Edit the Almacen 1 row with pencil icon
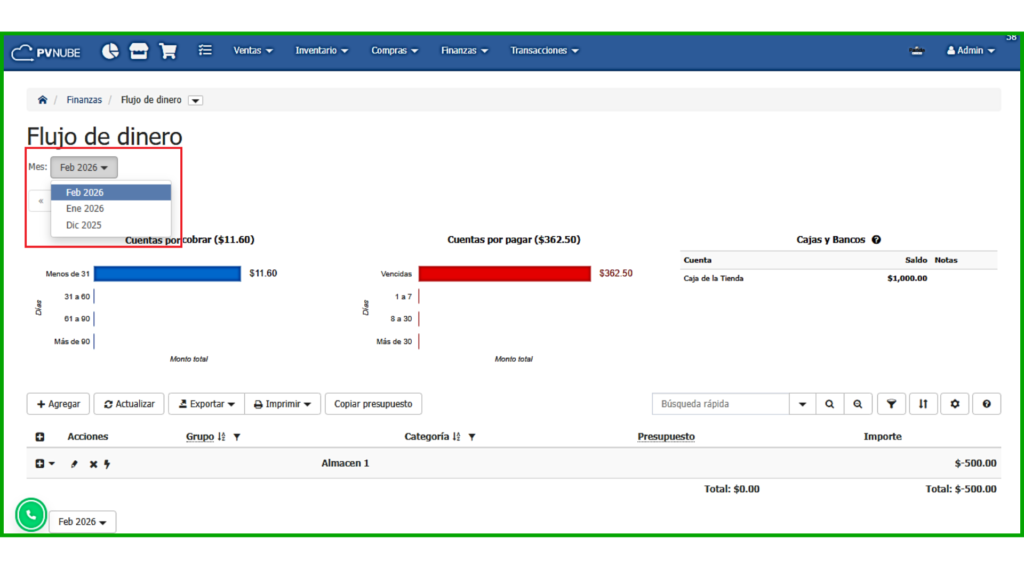The image size is (1024, 576). pos(74,464)
